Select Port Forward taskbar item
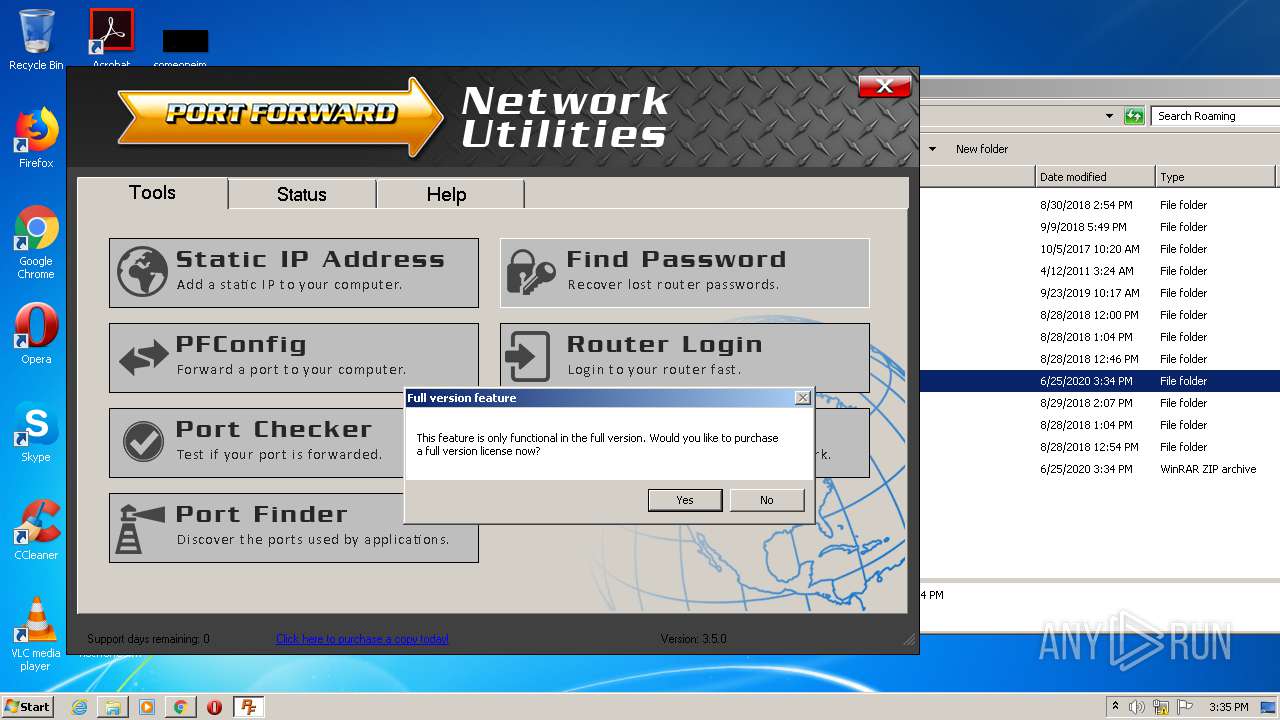The height and width of the screenshot is (720, 1280). [248, 707]
